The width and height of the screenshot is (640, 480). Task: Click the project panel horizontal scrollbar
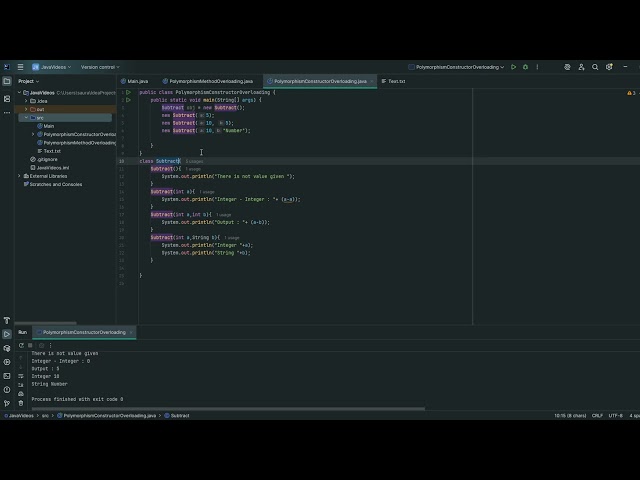[45, 323]
